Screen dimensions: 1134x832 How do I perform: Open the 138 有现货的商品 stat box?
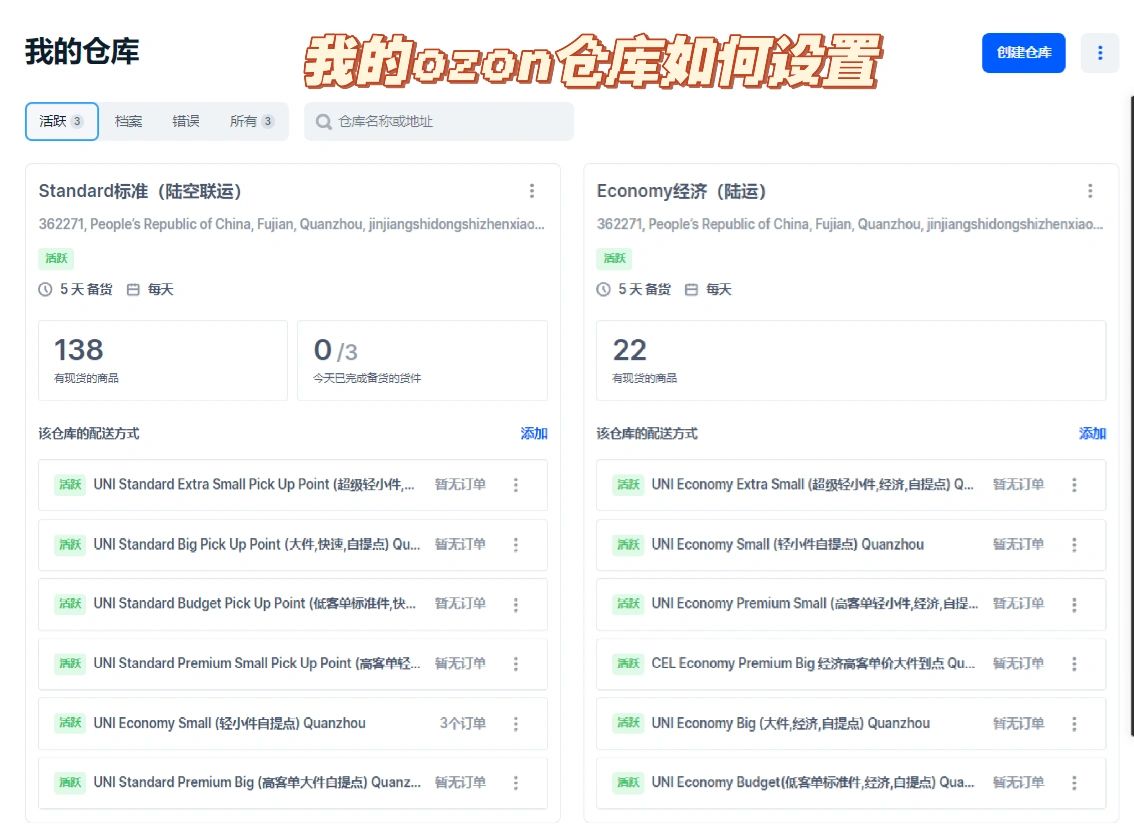(163, 360)
